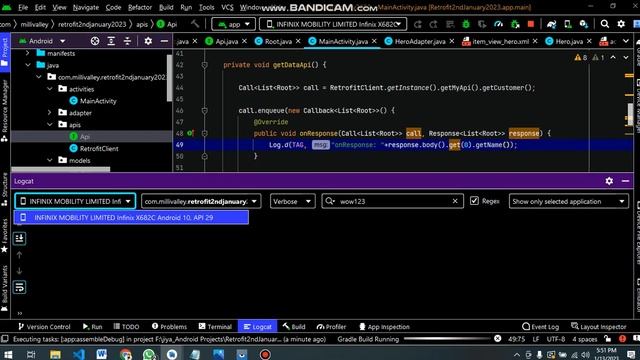Open Search Everywhere magnifier icon
The image size is (640, 360).
click(604, 24)
